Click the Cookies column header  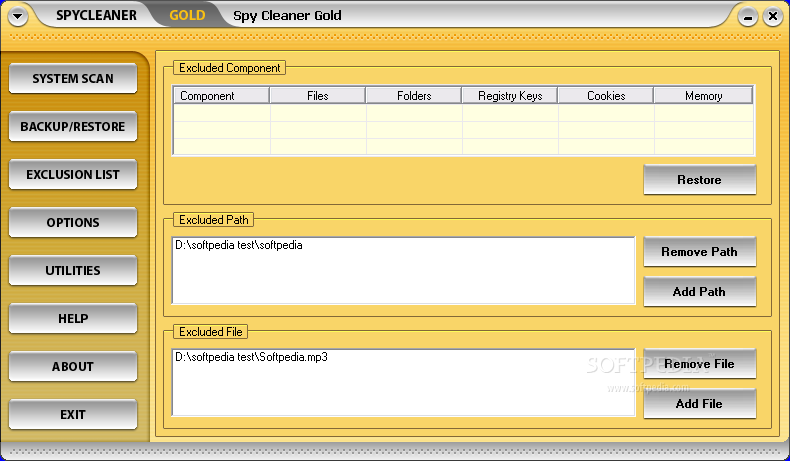(x=606, y=96)
